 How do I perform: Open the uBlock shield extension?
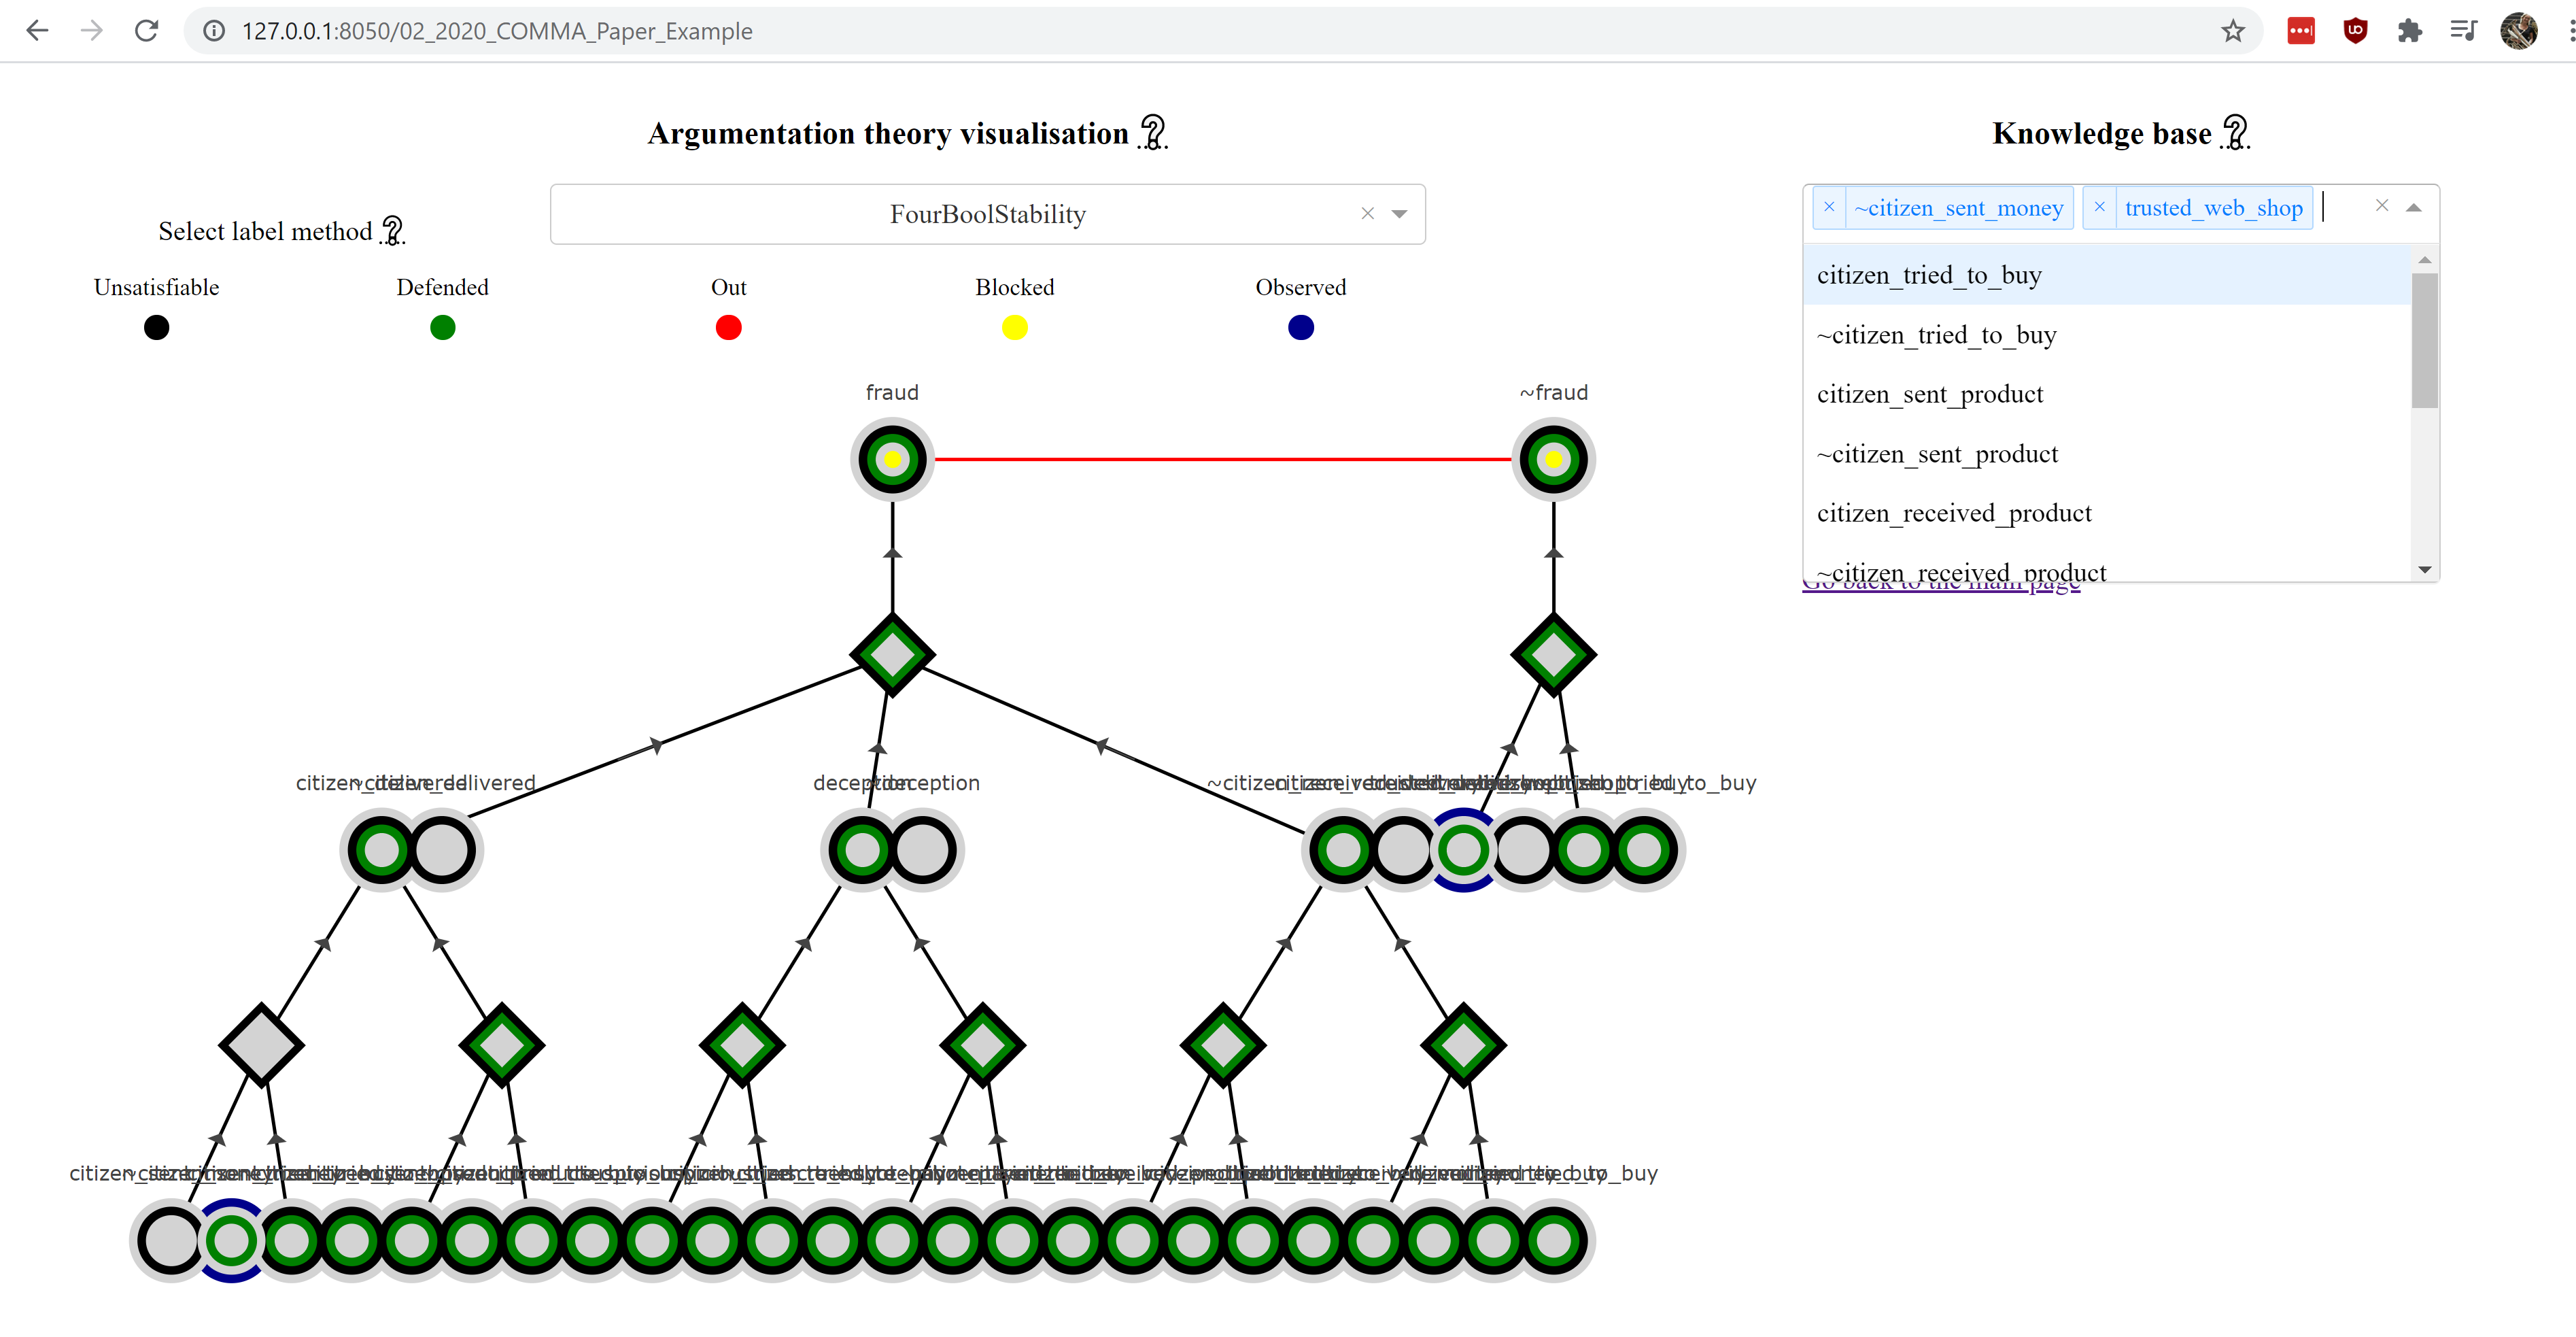(x=2355, y=31)
